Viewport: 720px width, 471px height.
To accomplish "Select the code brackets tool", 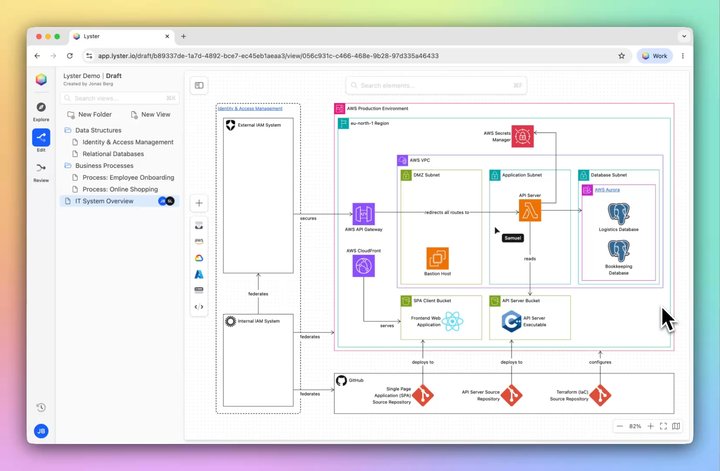I will click(199, 307).
